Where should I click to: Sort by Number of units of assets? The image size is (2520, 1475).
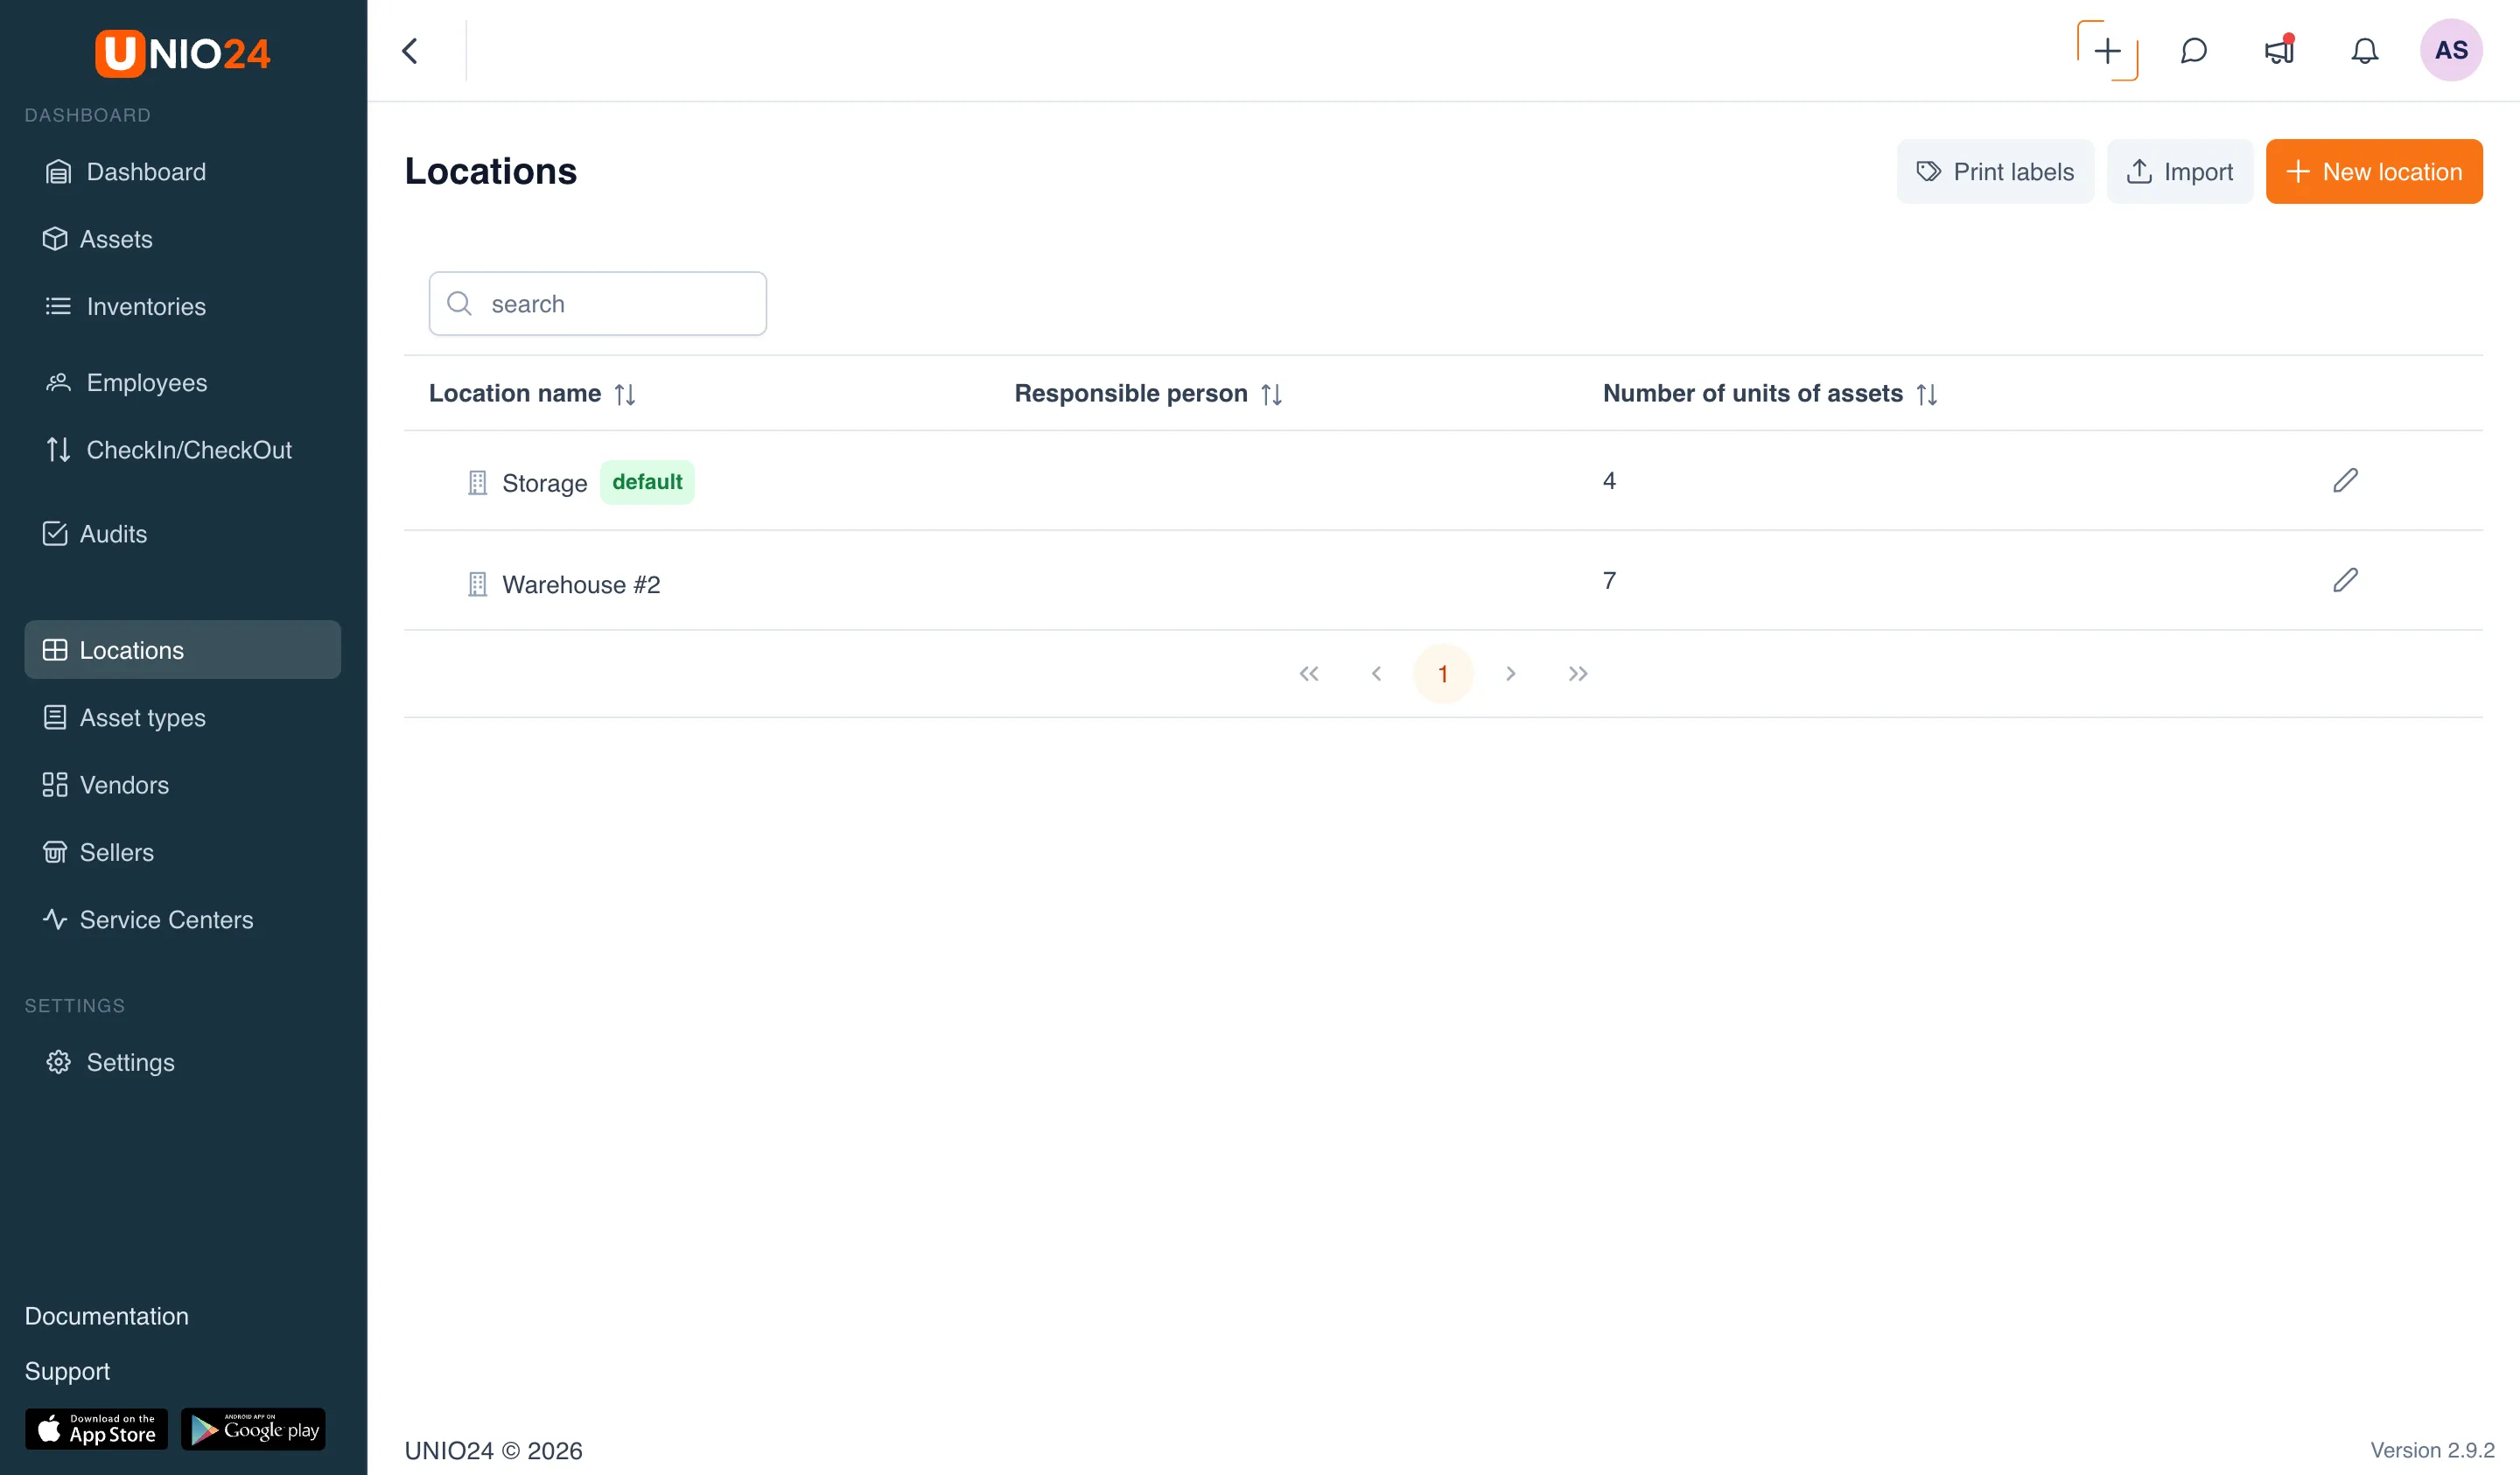pos(1926,394)
